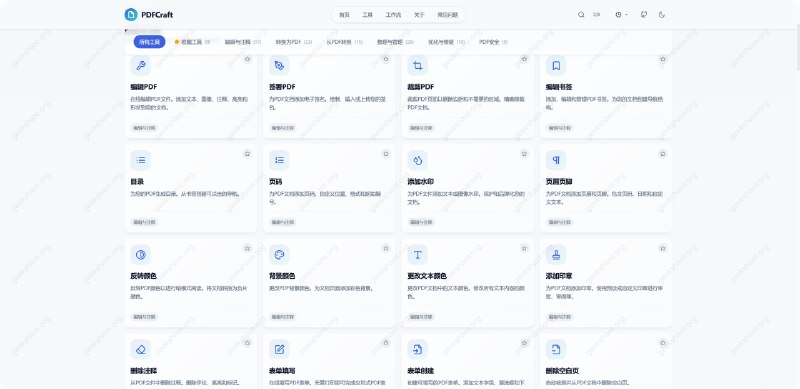This screenshot has width=800, height=389.
Task: Open the 编辑PDF tool title
Action: (143, 87)
